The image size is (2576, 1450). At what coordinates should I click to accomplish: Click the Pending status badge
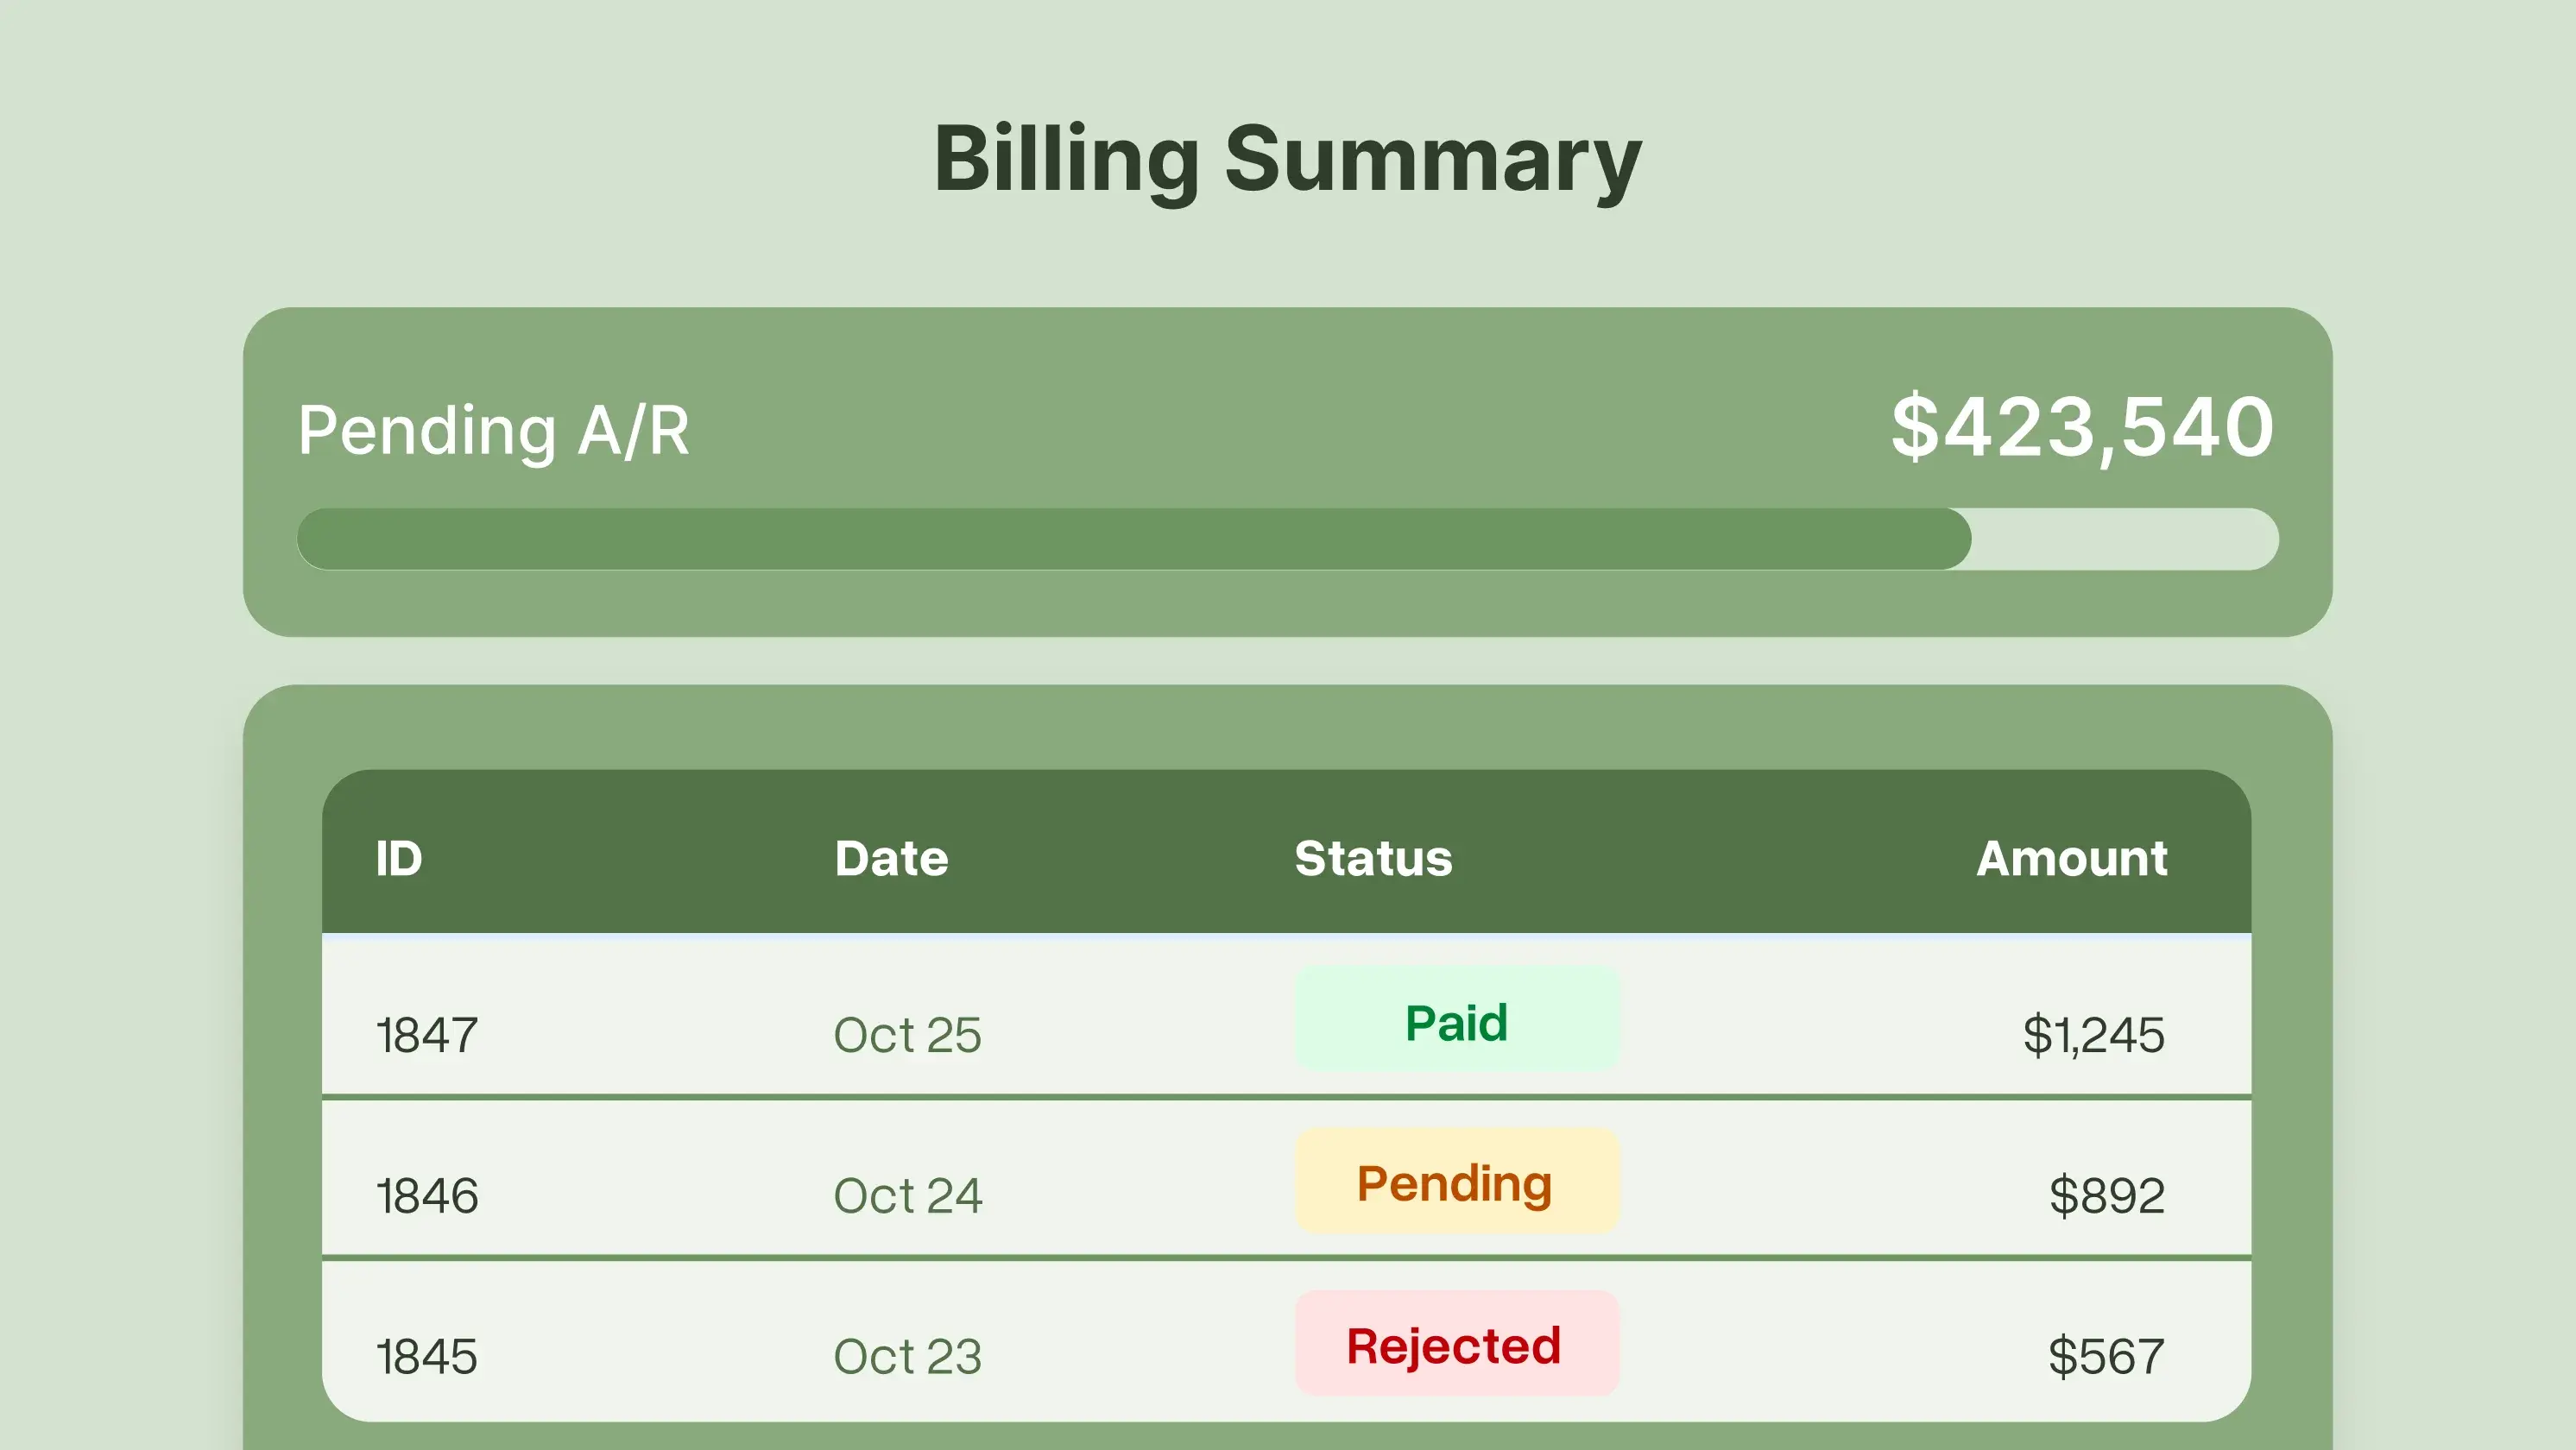pyautogui.click(x=1456, y=1182)
